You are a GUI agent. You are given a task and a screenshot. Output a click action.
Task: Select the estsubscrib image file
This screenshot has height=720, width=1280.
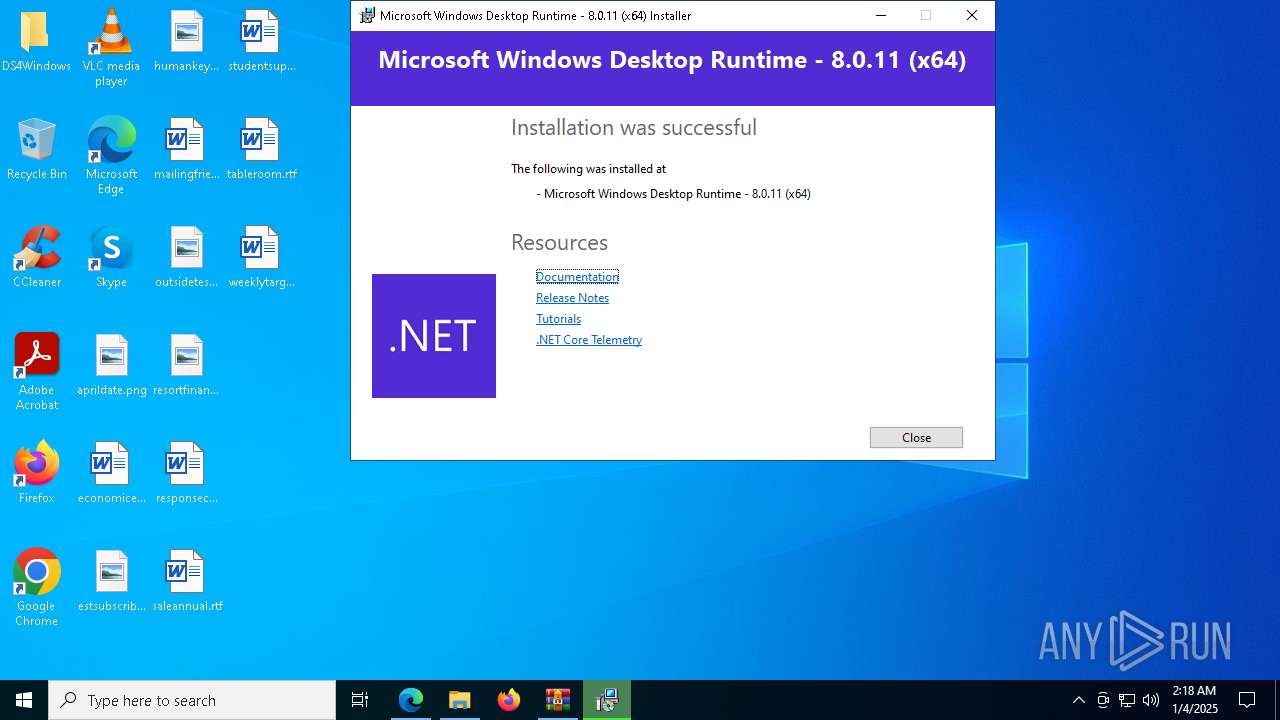(x=111, y=572)
